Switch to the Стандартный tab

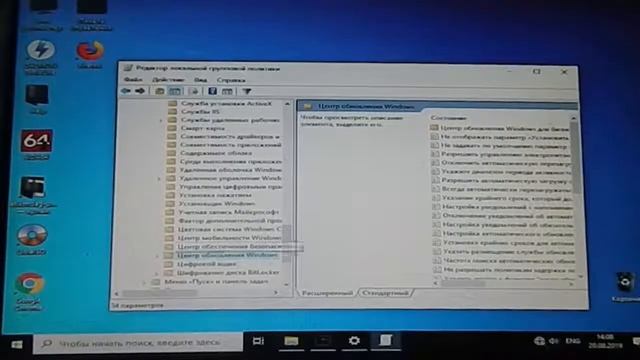[385, 293]
